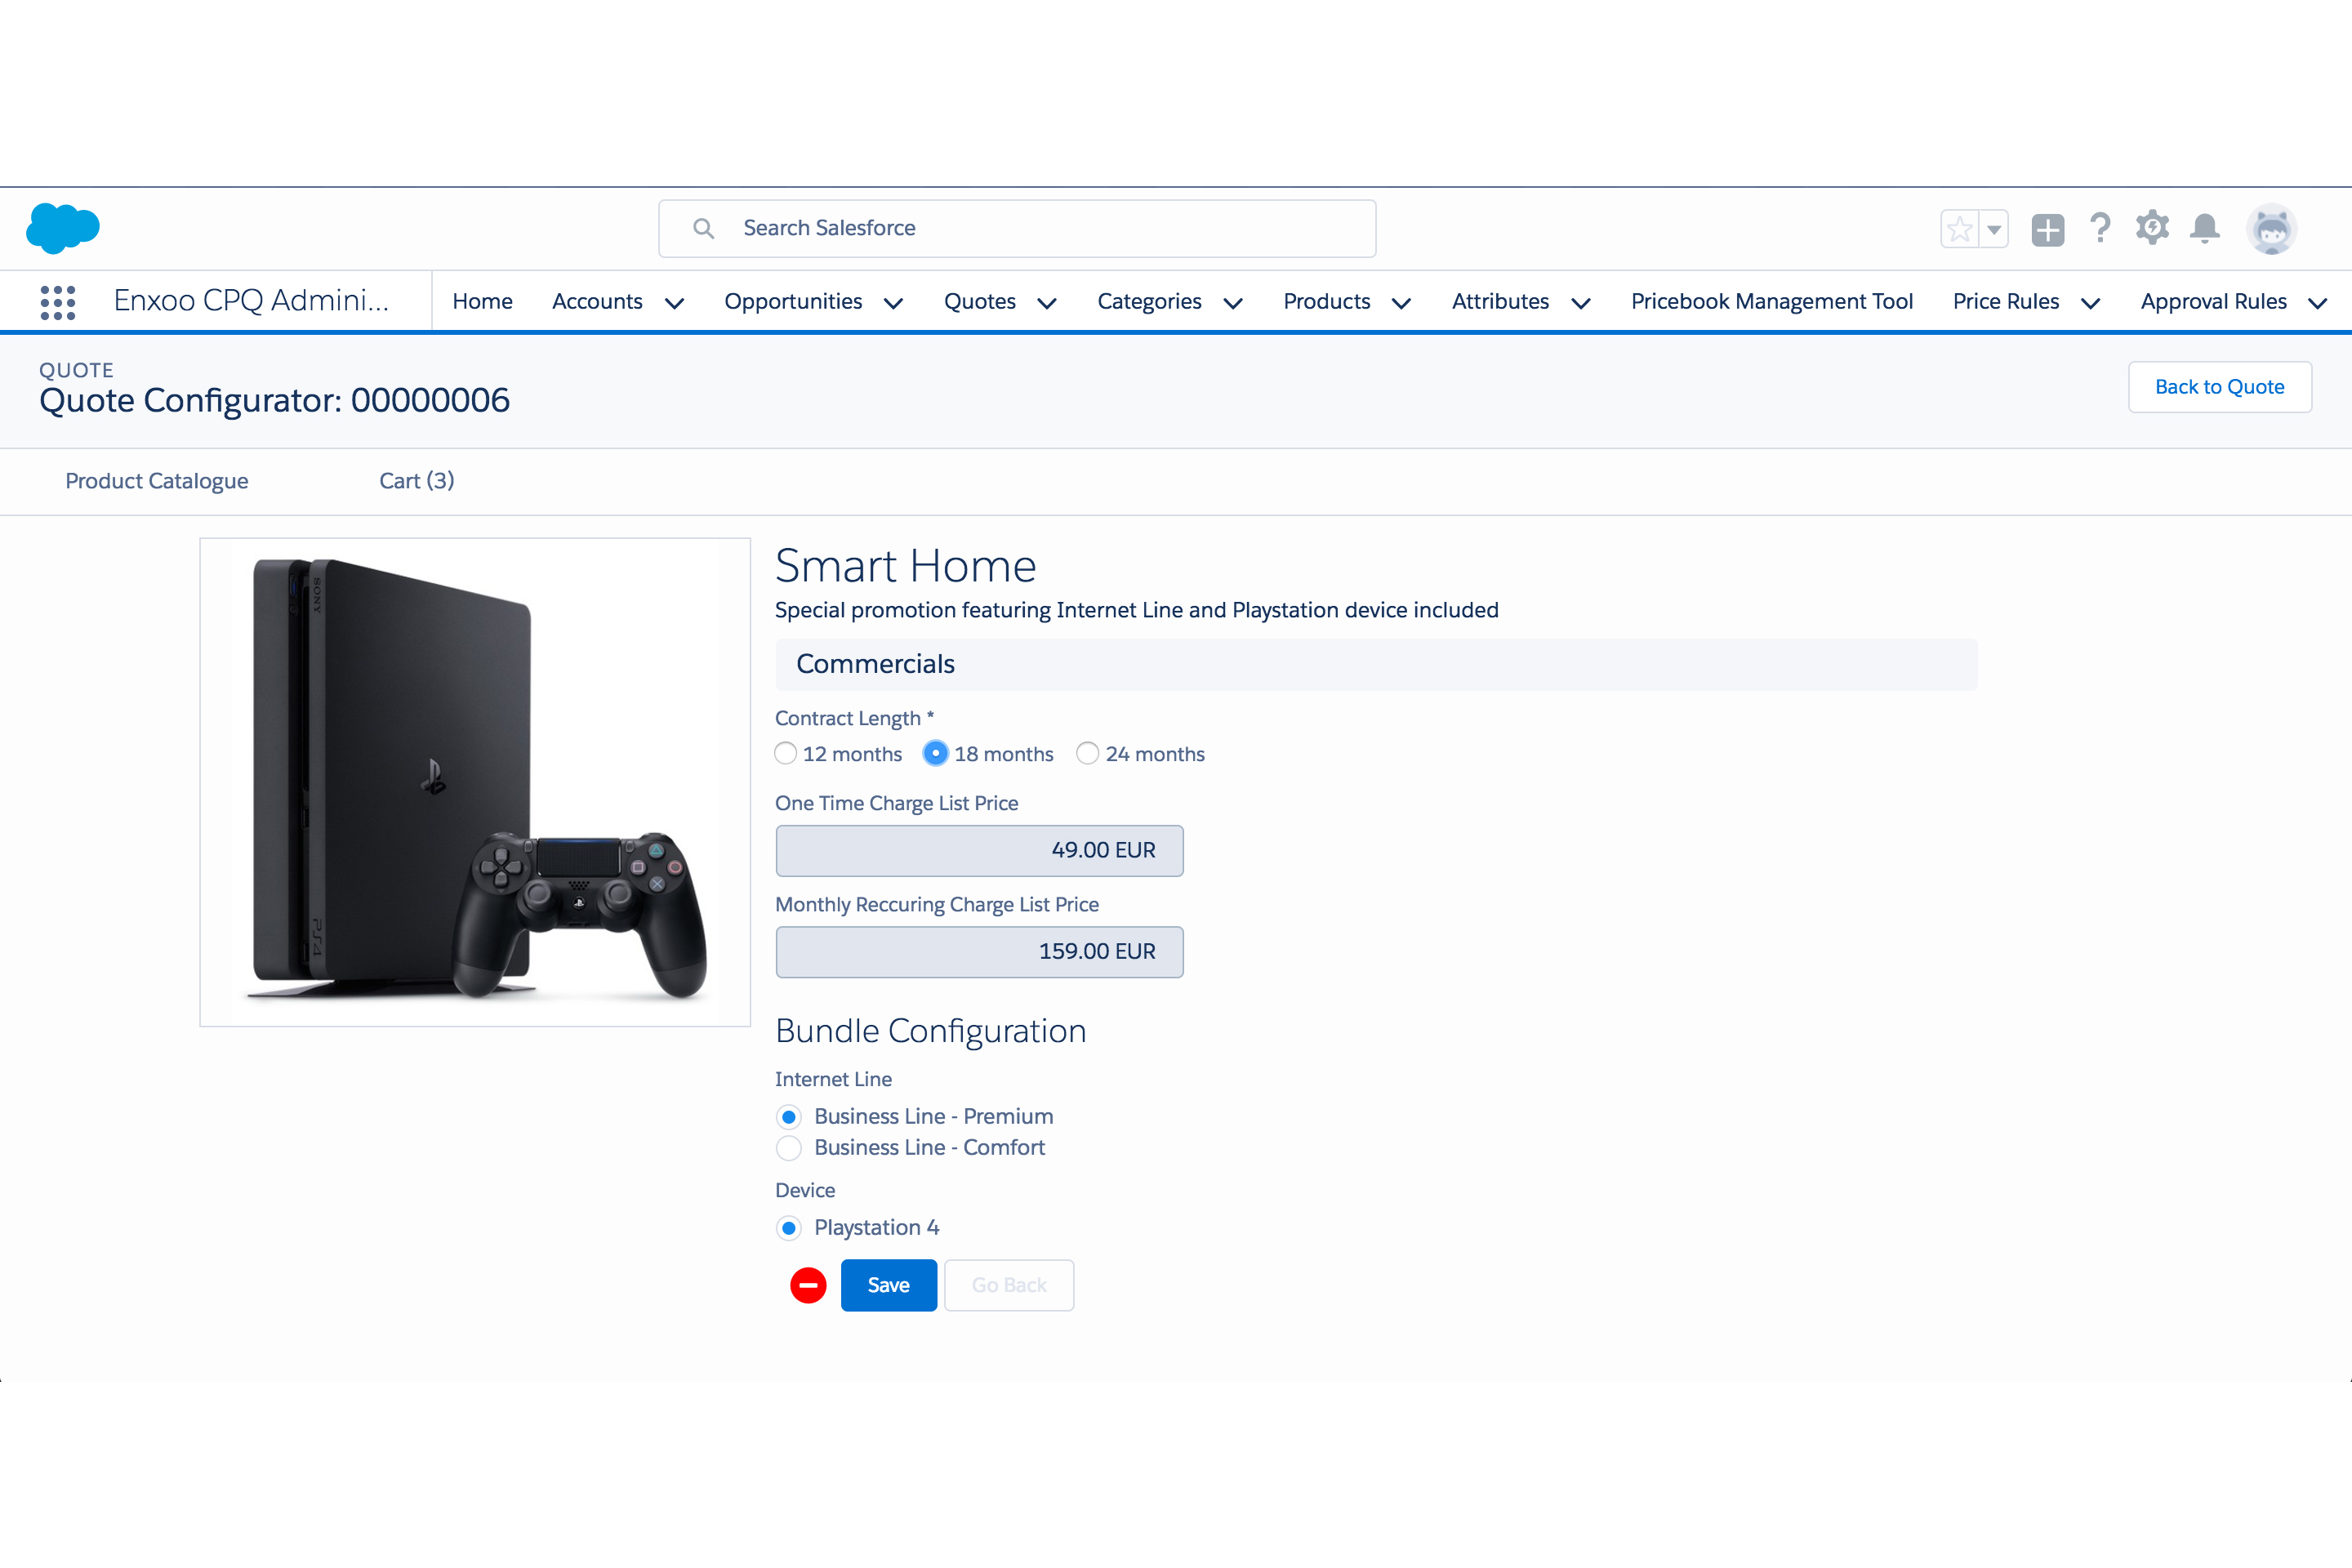This screenshot has height=1568, width=2352.
Task: Select 12 months contract length
Action: (786, 754)
